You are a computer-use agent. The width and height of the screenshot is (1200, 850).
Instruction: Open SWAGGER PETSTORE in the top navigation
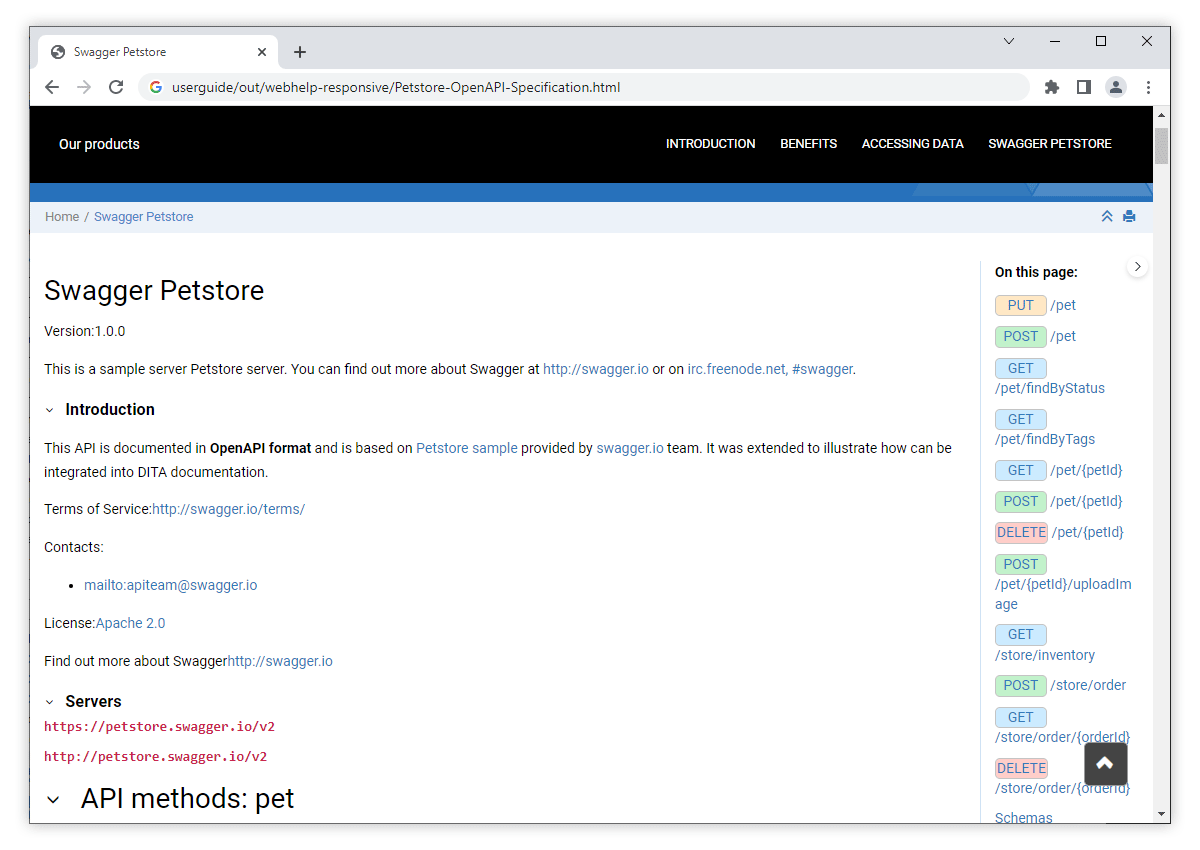1050,144
